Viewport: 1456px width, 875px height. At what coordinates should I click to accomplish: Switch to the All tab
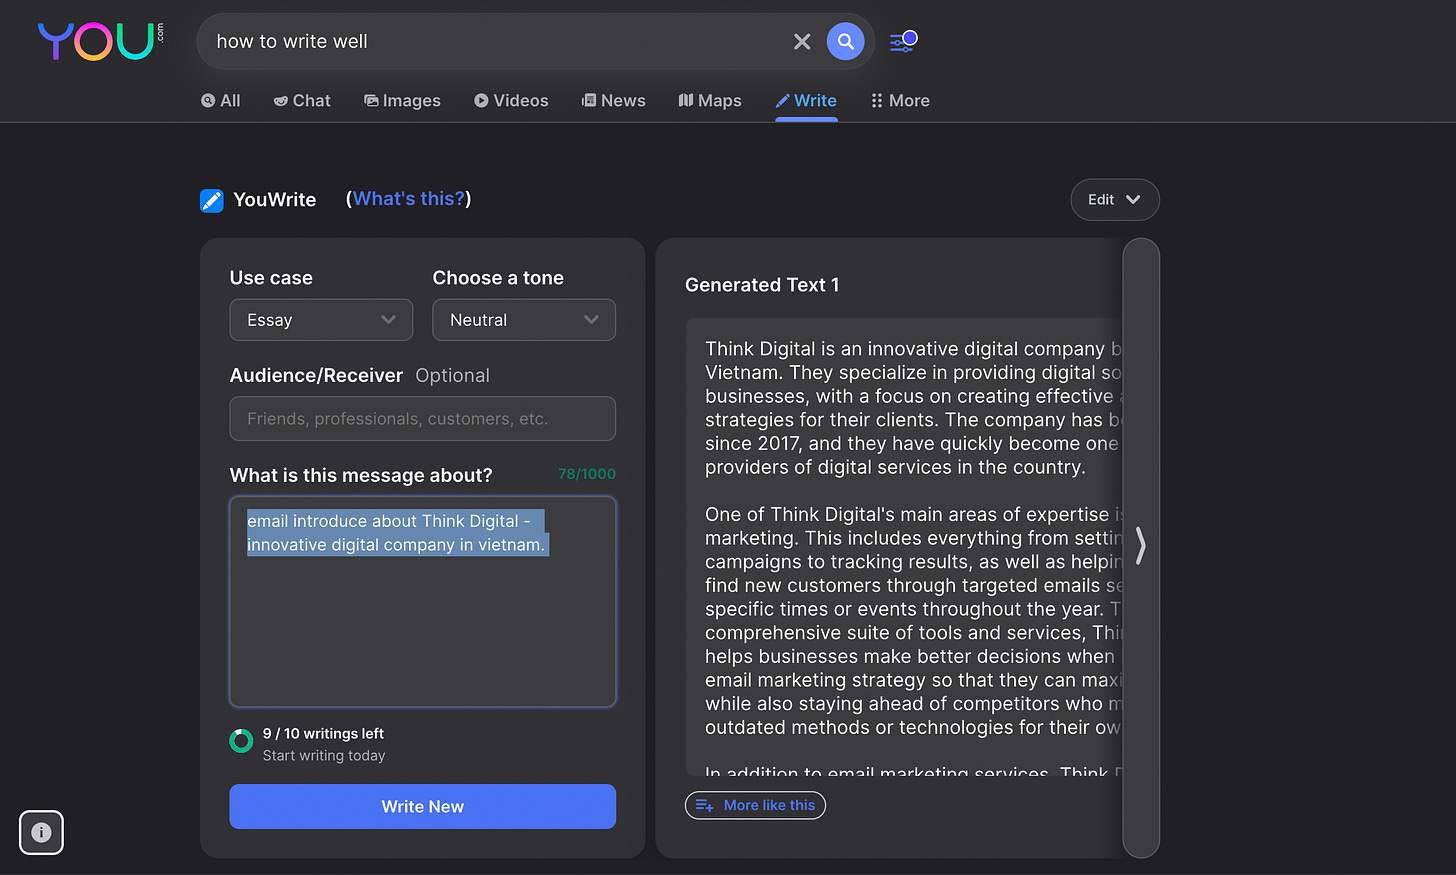pyautogui.click(x=221, y=101)
